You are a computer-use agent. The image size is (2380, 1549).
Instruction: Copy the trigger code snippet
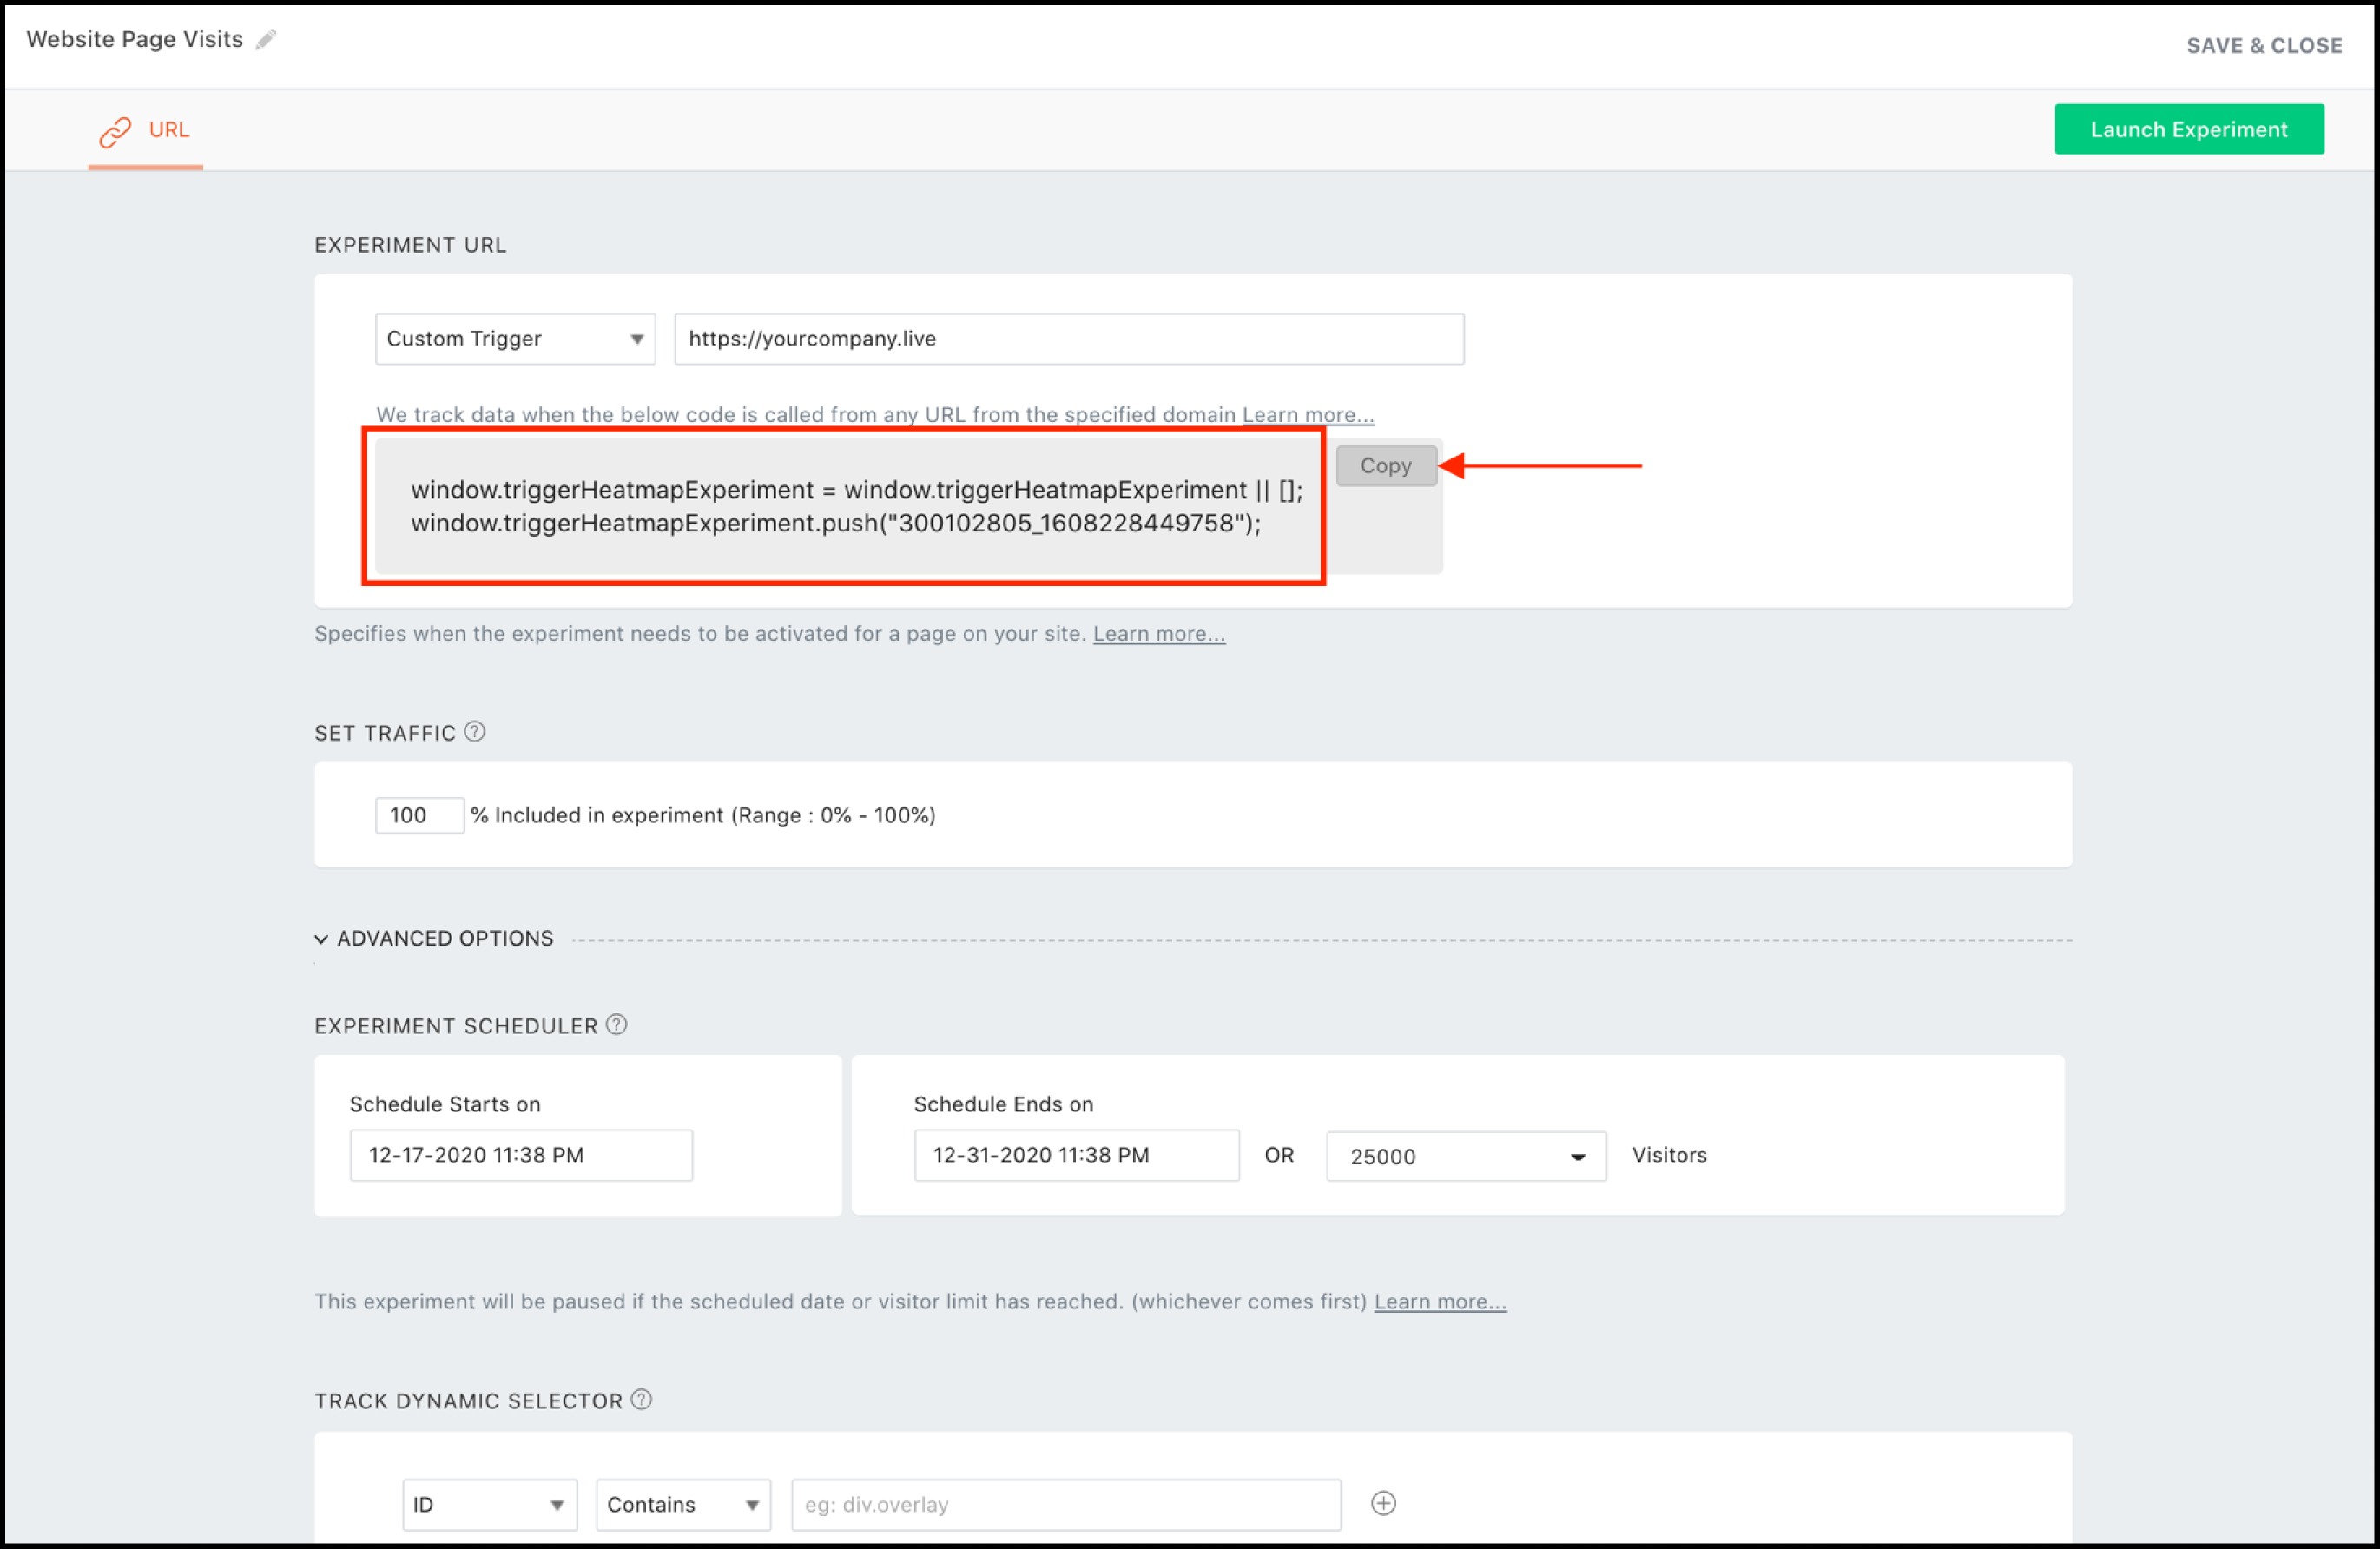pyautogui.click(x=1385, y=466)
